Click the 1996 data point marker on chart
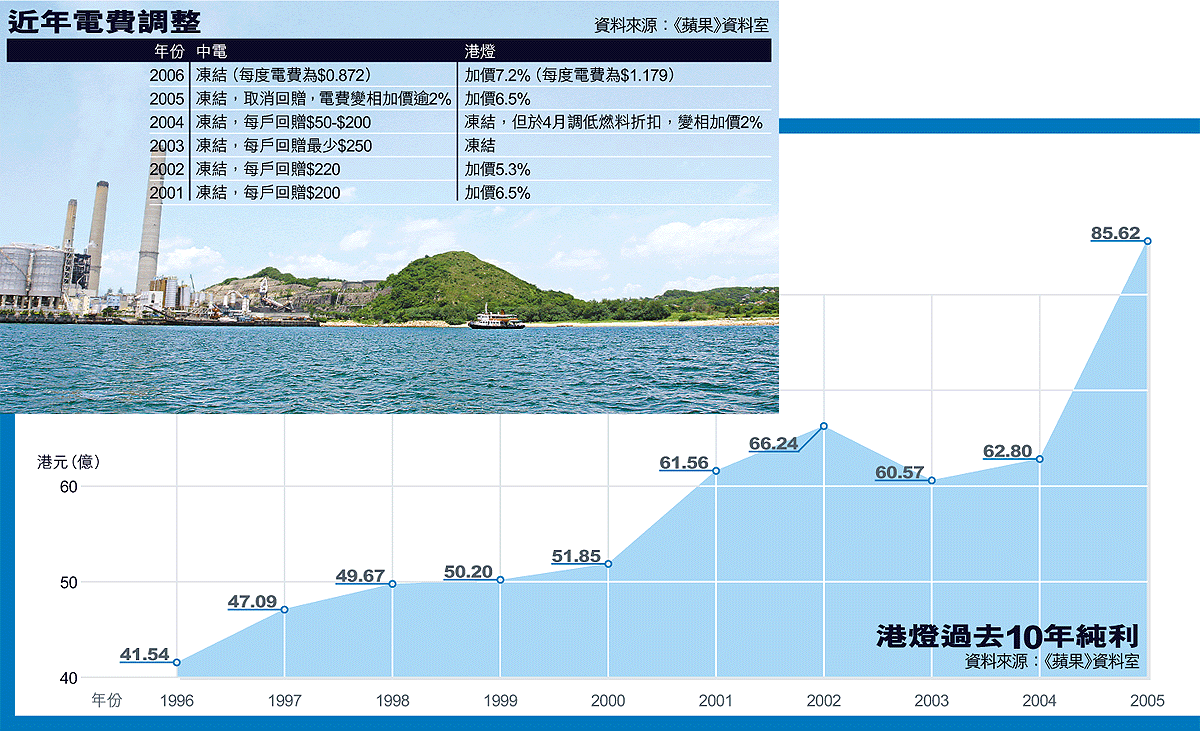The image size is (1200, 732). tap(177, 662)
